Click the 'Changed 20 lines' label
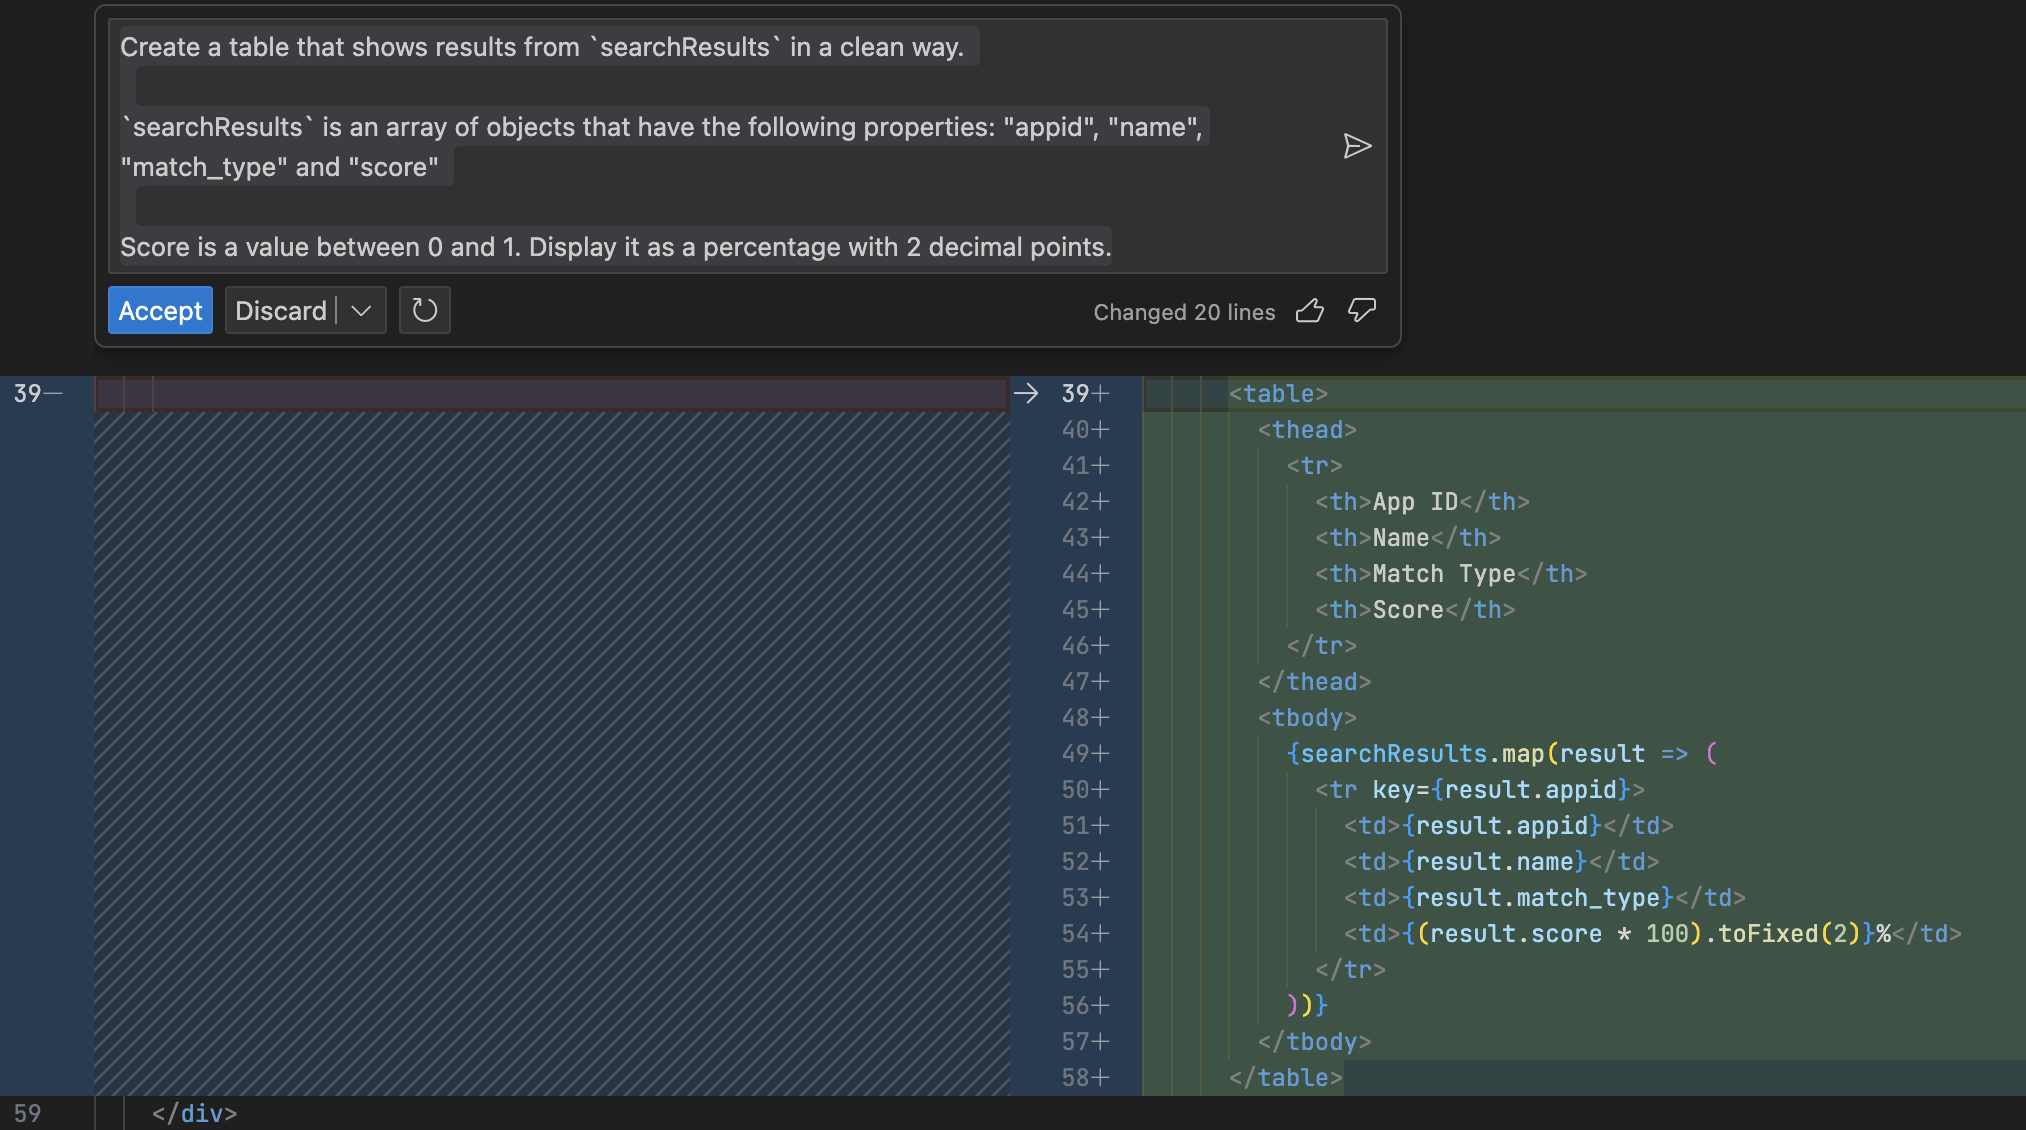The width and height of the screenshot is (2026, 1130). point(1184,312)
